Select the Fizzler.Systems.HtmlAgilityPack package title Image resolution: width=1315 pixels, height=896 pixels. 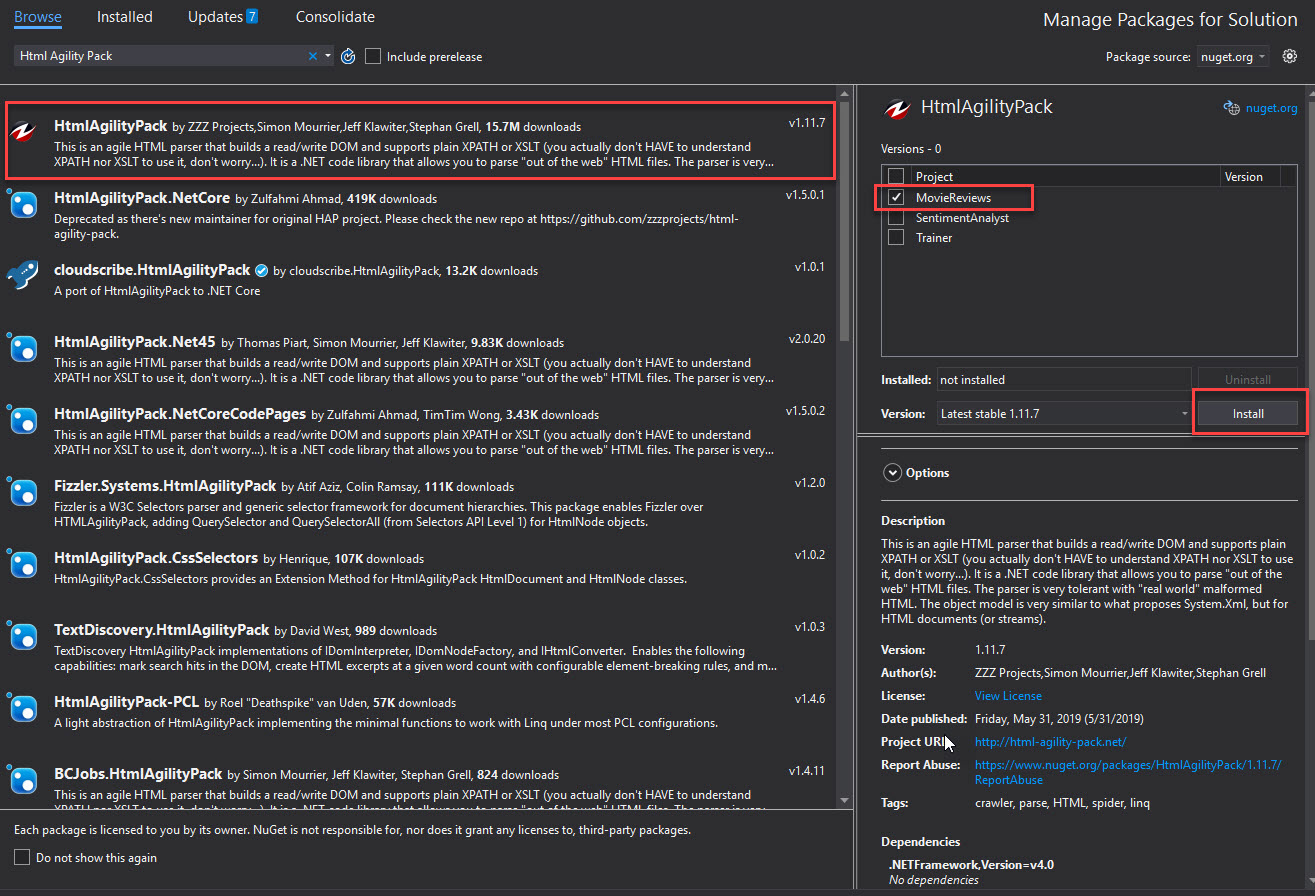165,486
